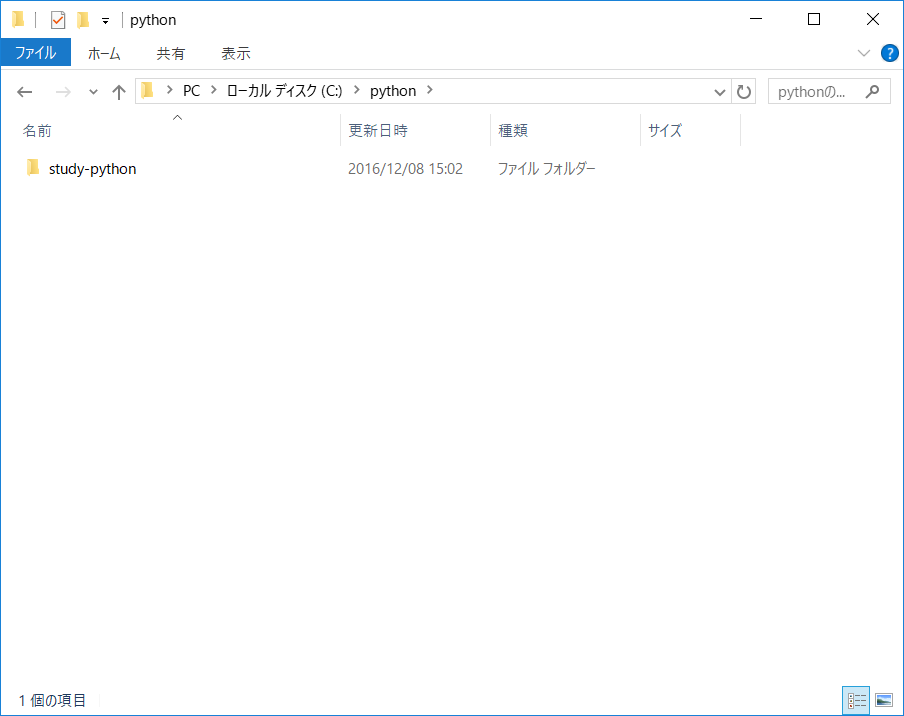
Task: Open the Help question mark icon
Action: [888, 53]
